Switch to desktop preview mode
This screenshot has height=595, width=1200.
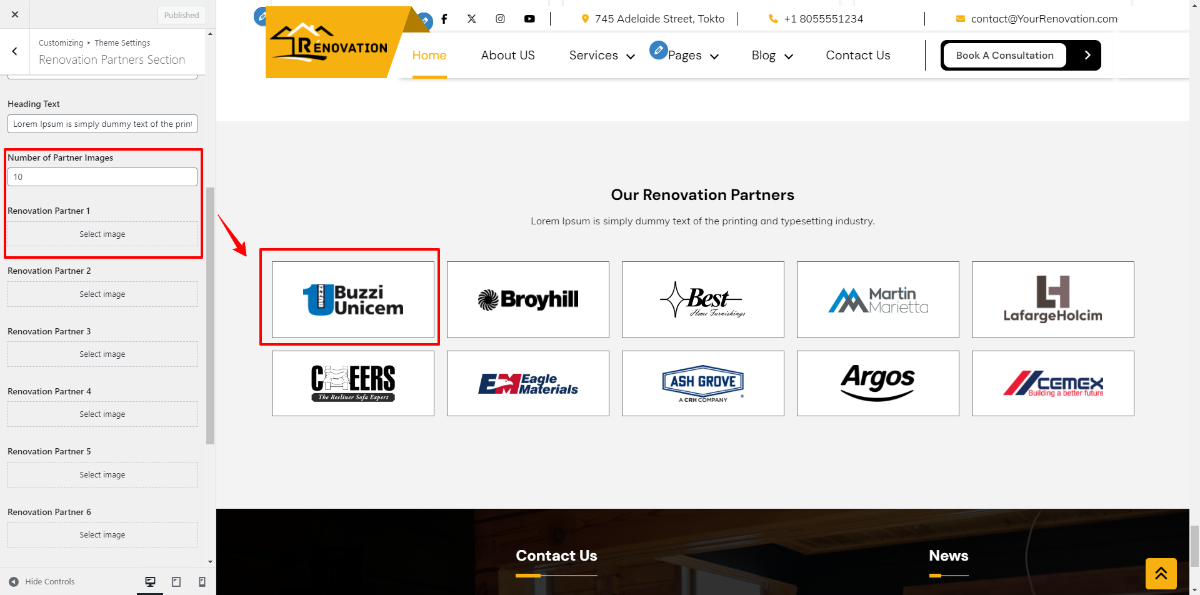pos(150,582)
